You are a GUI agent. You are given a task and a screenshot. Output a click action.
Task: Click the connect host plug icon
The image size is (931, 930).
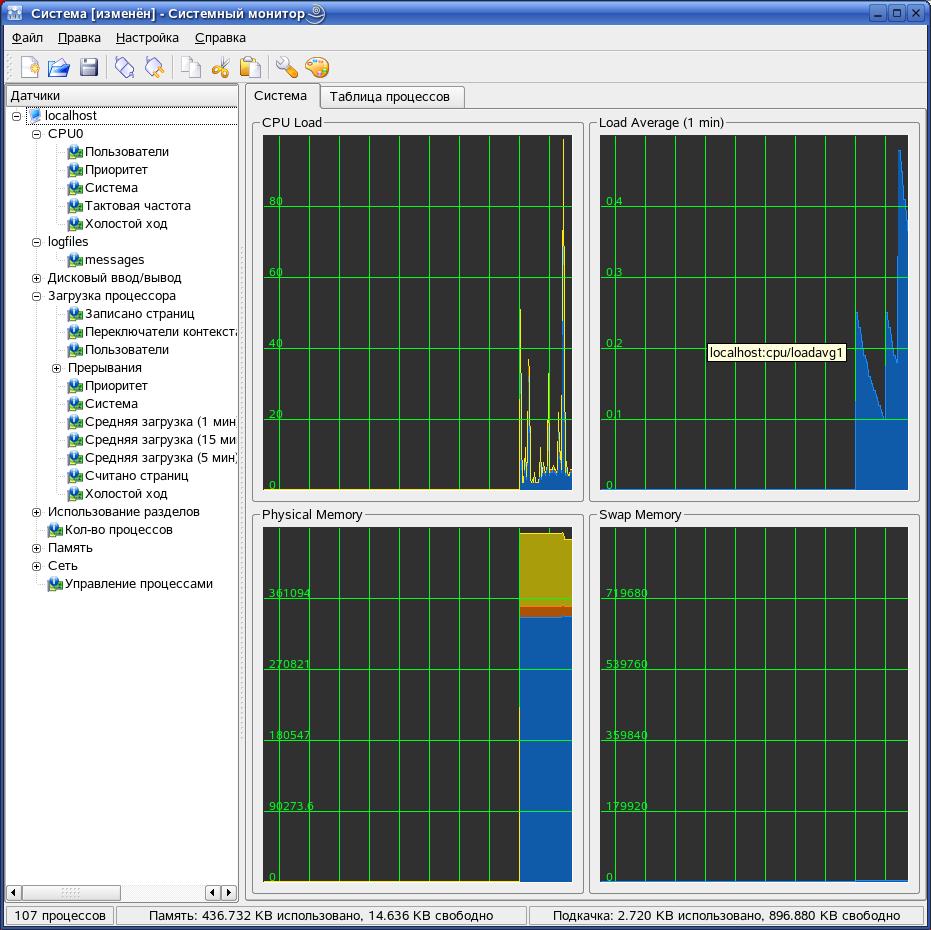[x=125, y=68]
